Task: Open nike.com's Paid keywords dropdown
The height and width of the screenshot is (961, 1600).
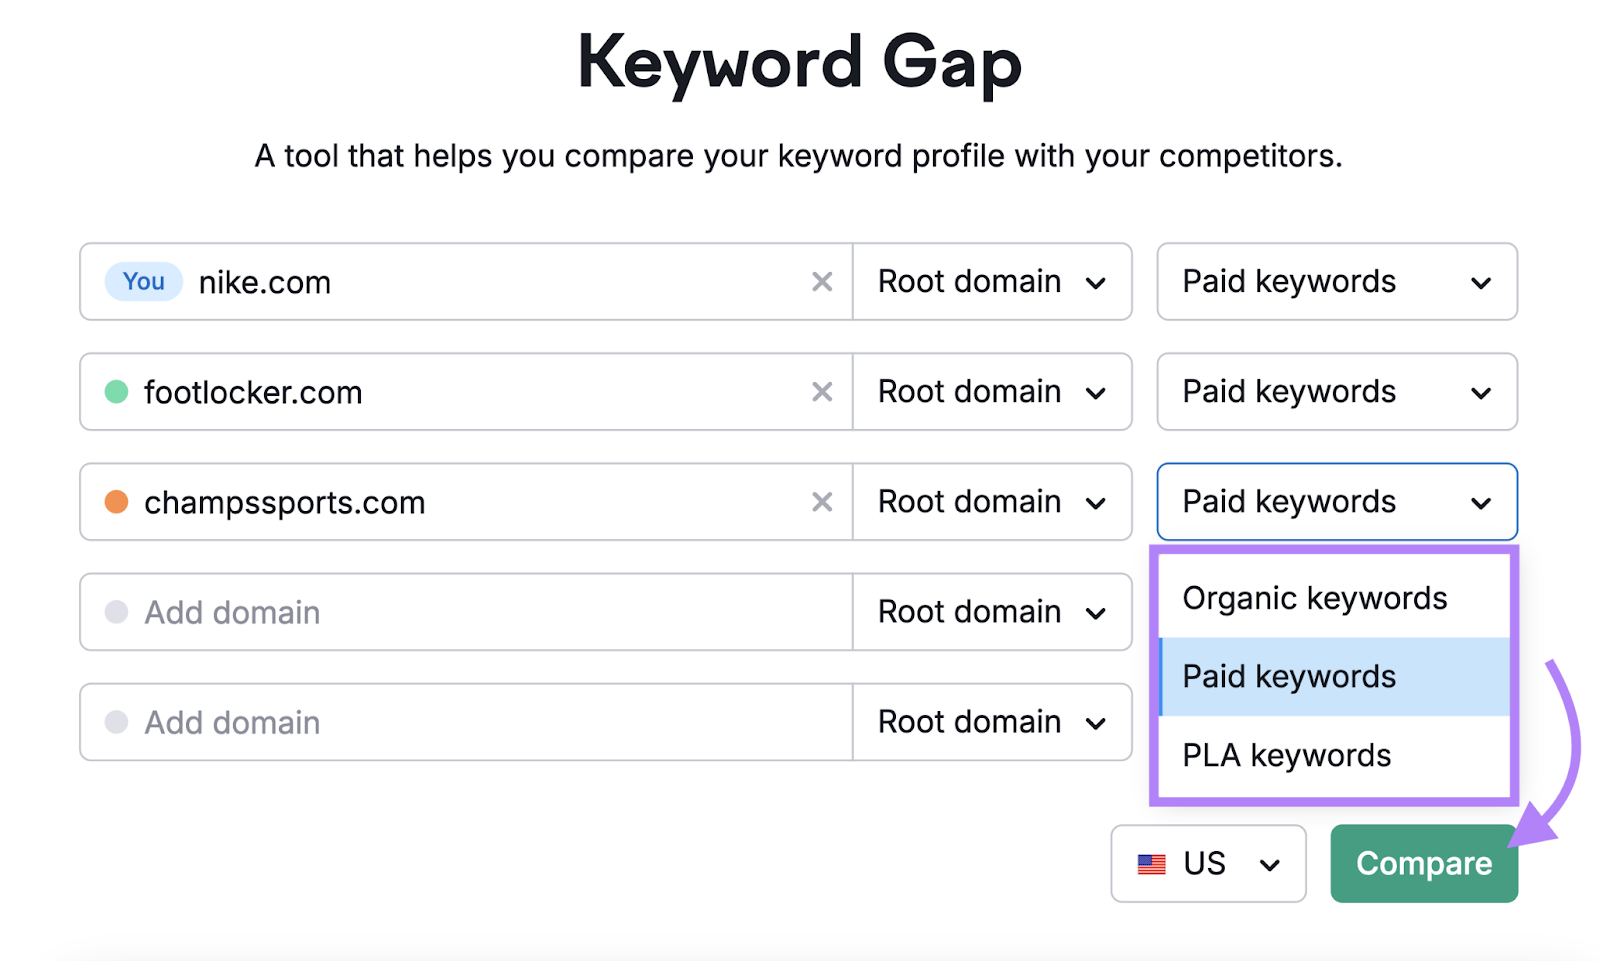Action: (x=1336, y=281)
